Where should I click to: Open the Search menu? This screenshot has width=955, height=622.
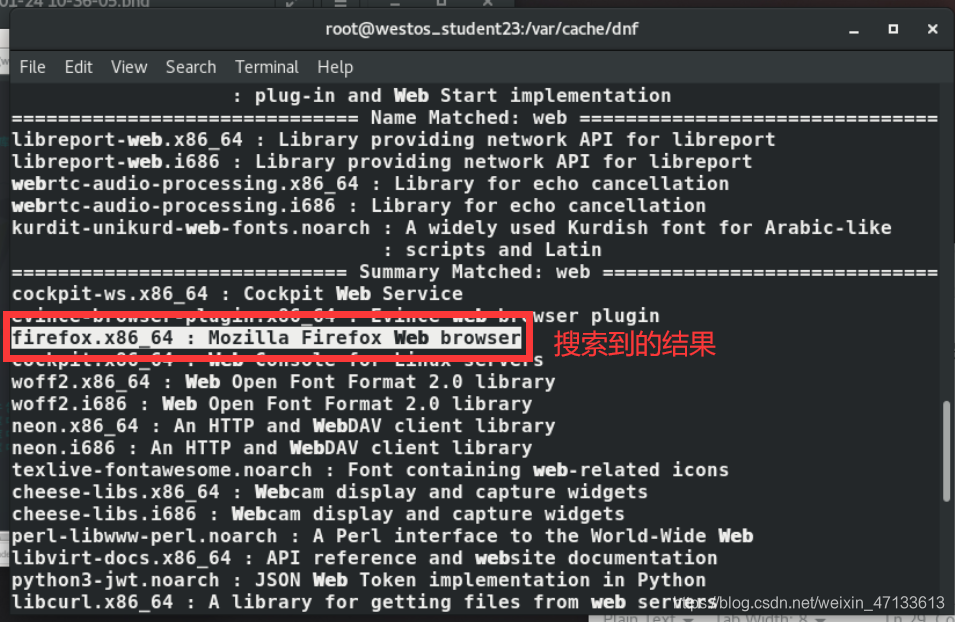click(x=191, y=67)
